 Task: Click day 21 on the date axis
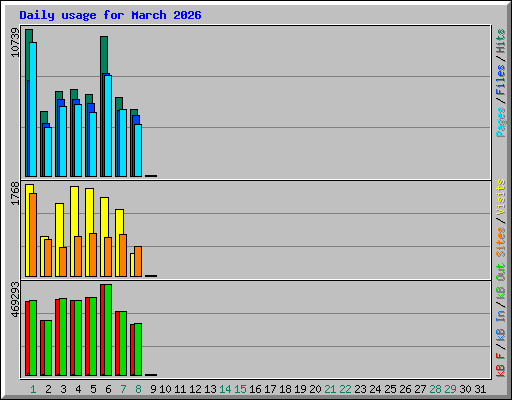(330, 389)
